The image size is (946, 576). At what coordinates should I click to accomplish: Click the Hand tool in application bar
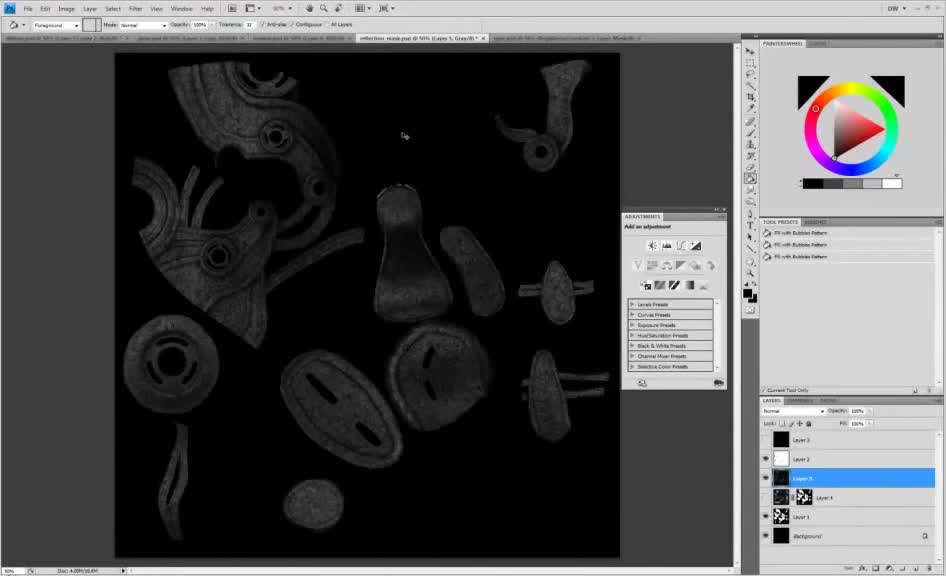click(309, 8)
